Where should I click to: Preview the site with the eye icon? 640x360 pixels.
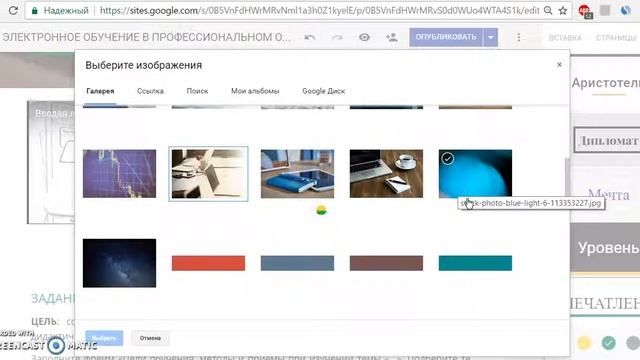pyautogui.click(x=364, y=38)
